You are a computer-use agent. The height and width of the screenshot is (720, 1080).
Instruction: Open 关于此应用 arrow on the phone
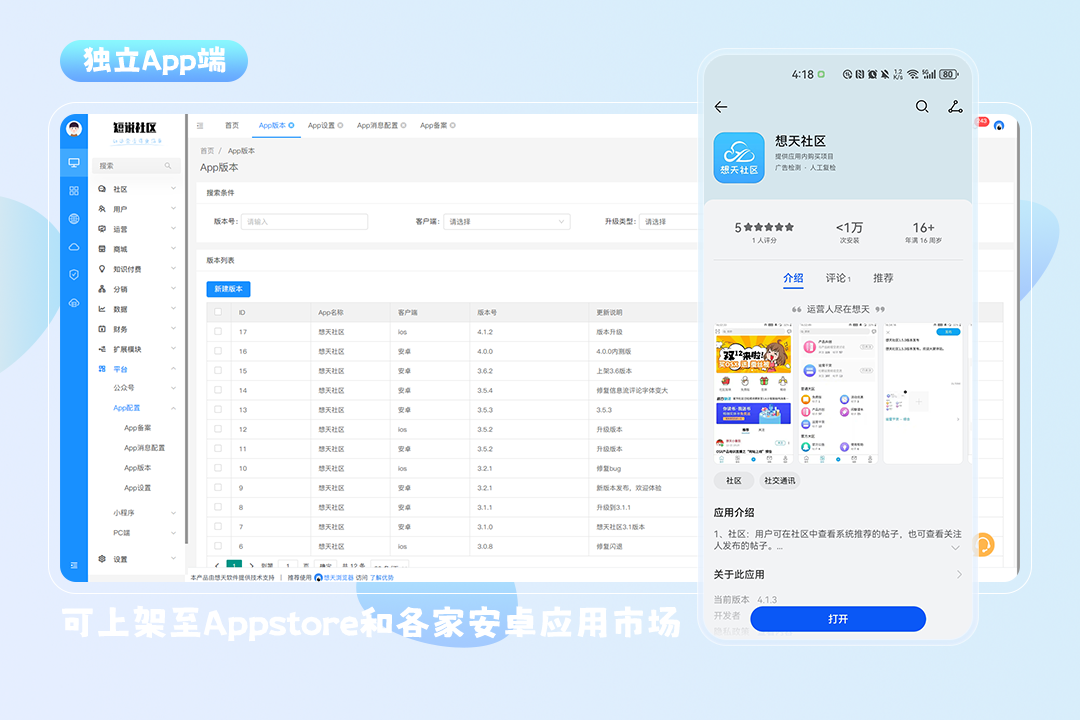tap(959, 574)
